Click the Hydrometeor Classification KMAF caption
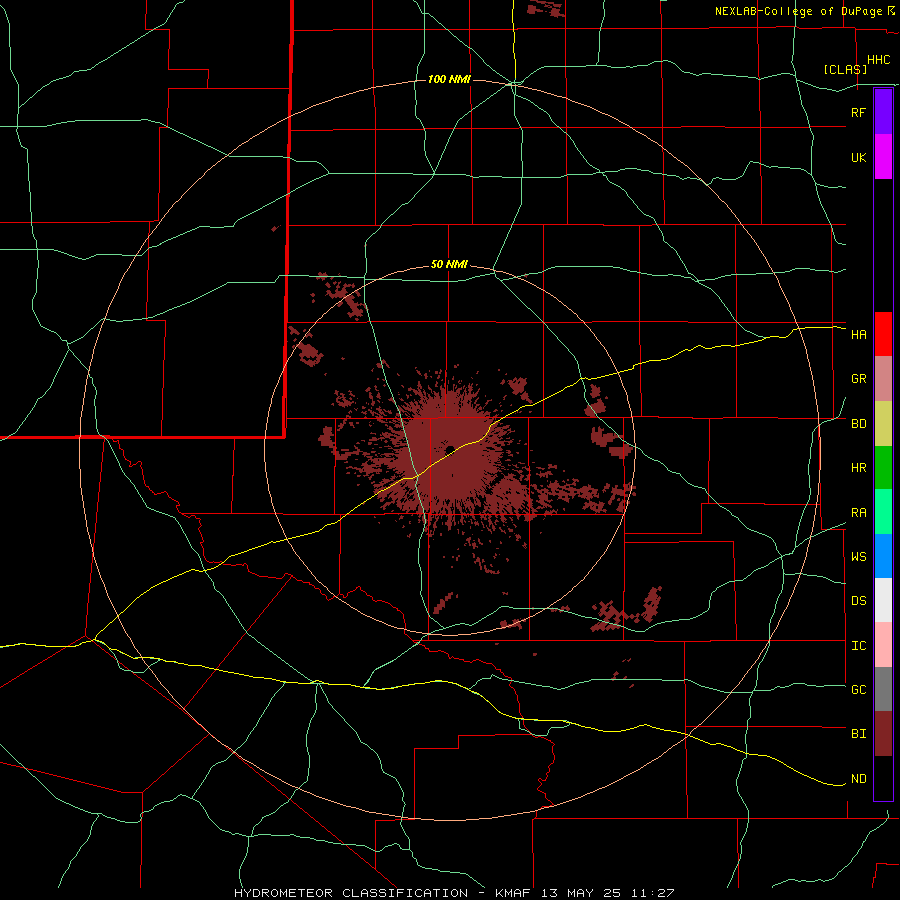This screenshot has width=900, height=900. pos(454,893)
